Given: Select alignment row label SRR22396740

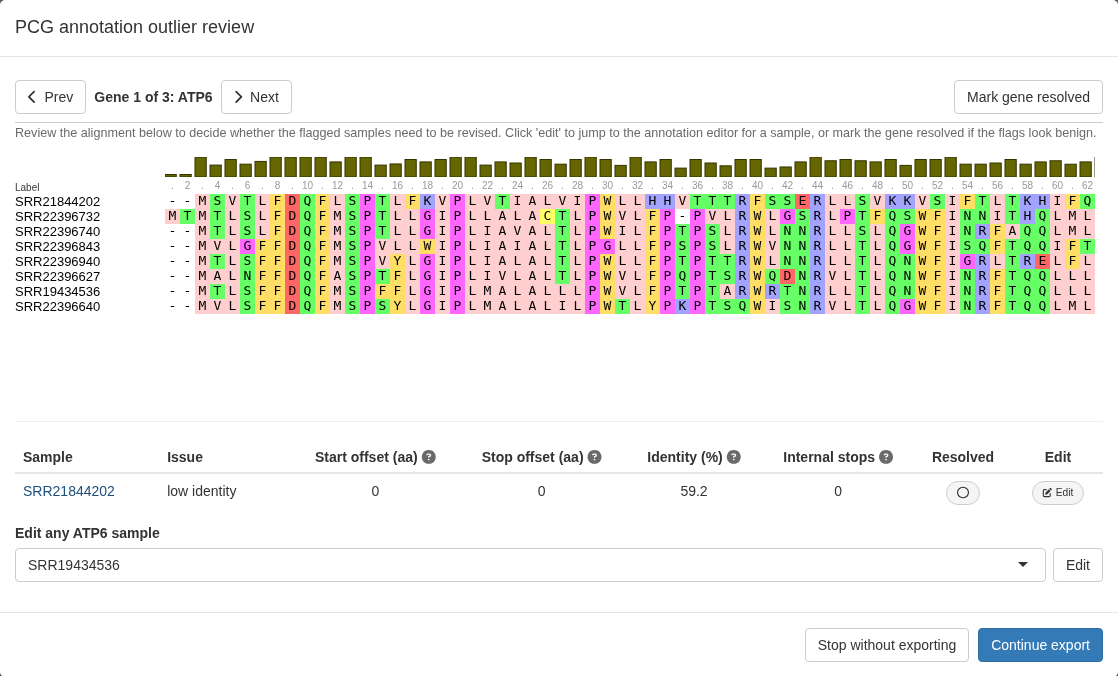Looking at the screenshot, I should [x=58, y=232].
